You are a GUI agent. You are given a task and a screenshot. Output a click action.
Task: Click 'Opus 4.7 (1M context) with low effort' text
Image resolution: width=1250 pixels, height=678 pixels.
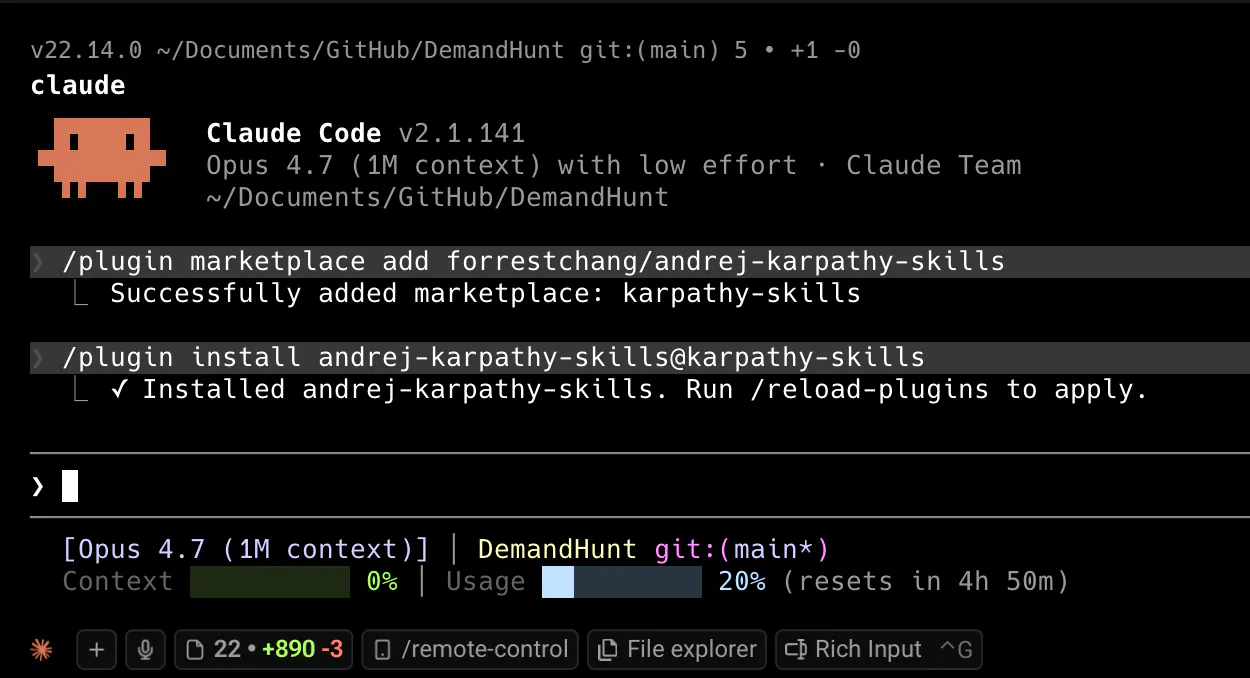501,165
